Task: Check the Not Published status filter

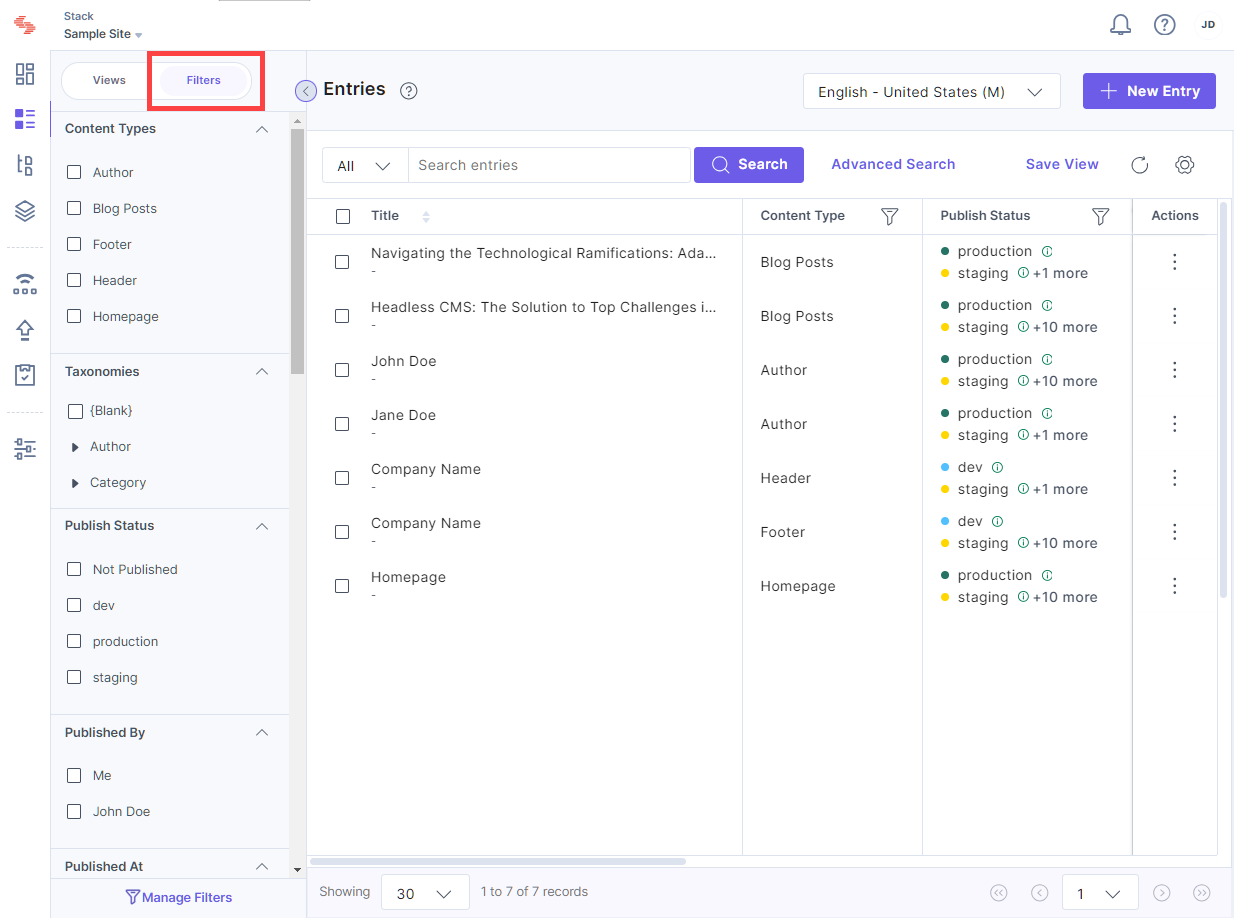Action: click(74, 569)
